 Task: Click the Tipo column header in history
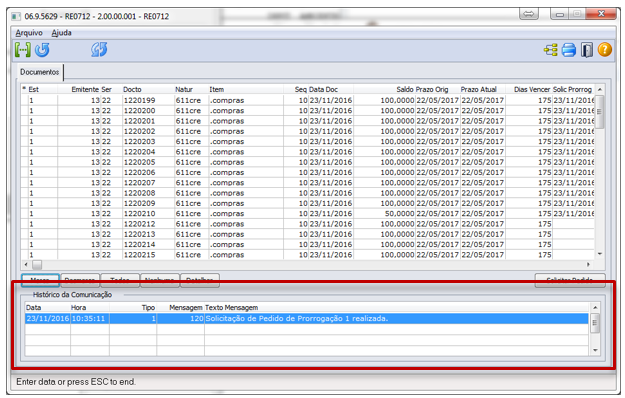click(148, 308)
